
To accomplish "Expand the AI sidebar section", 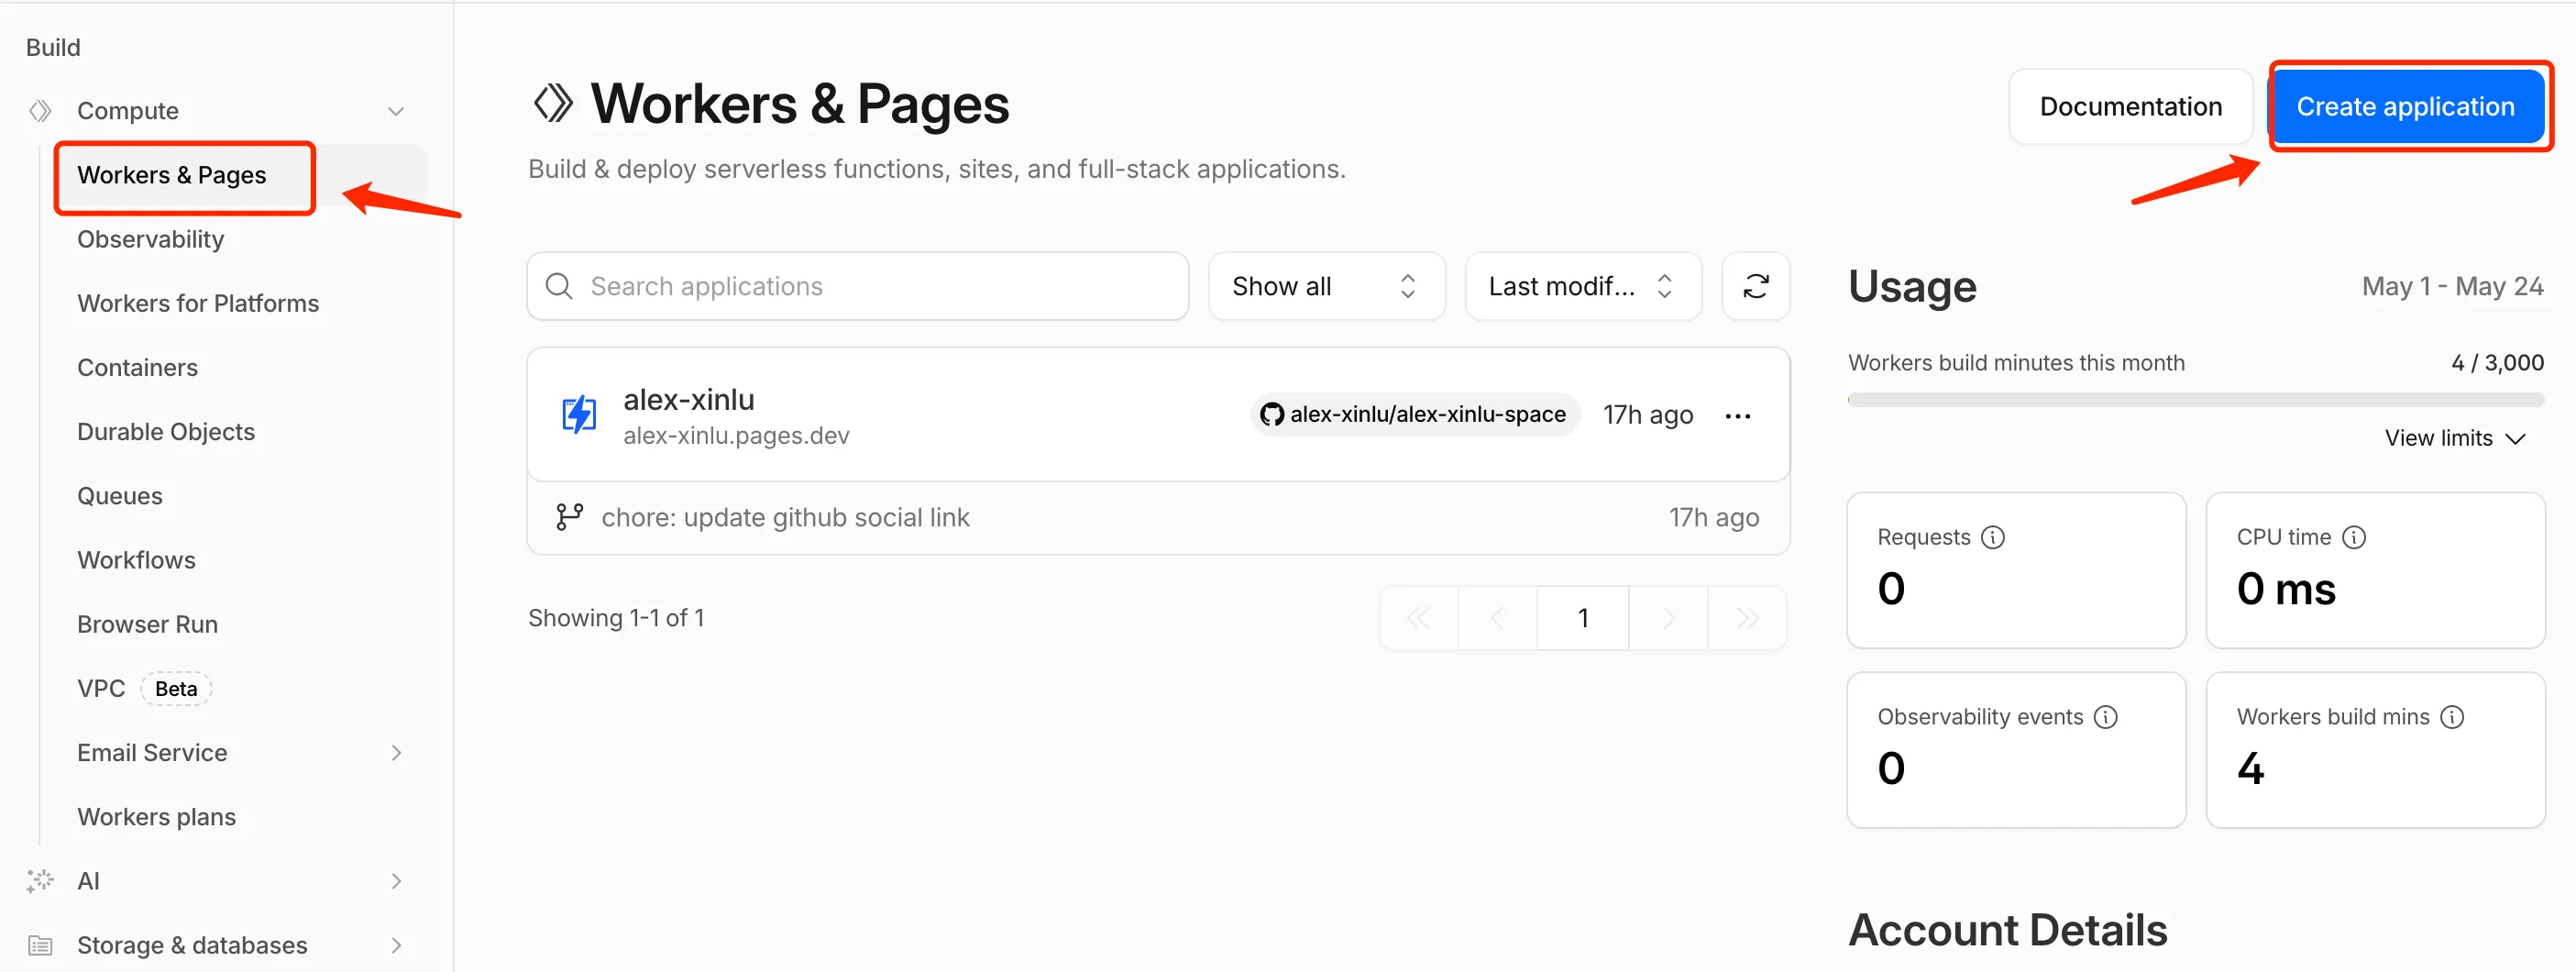I will pyautogui.click(x=397, y=881).
